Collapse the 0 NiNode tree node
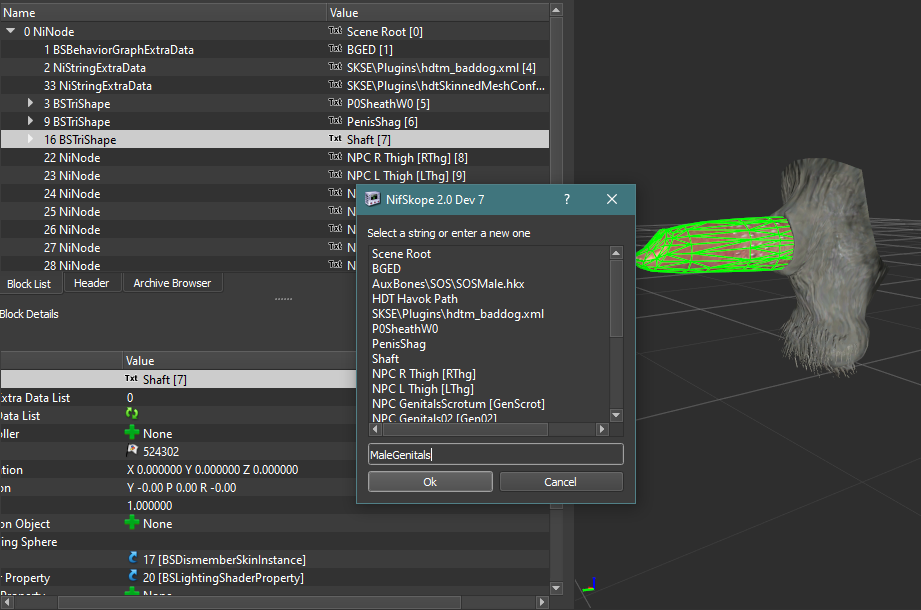The image size is (921, 610). click(11, 31)
